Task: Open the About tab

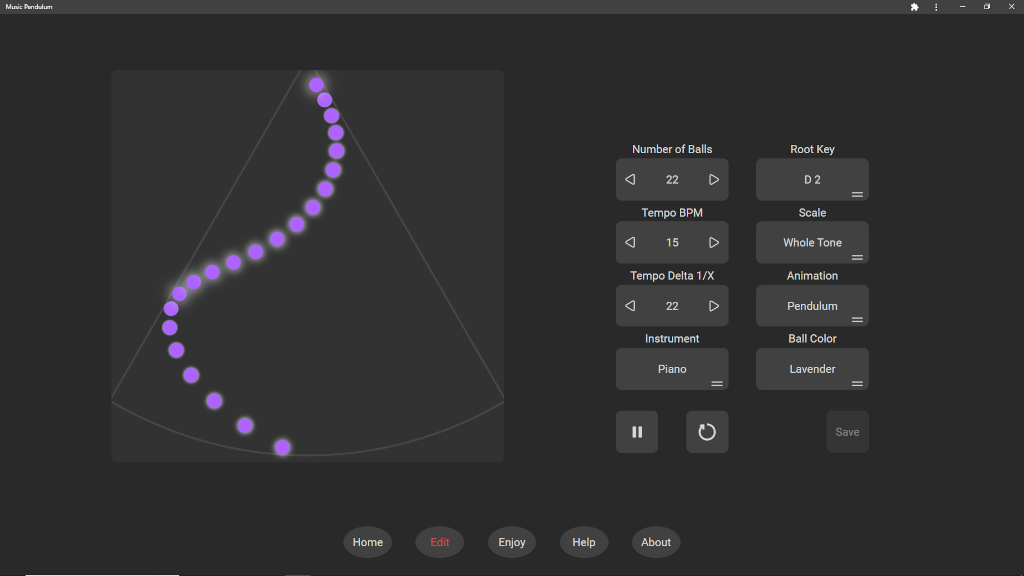Action: click(656, 542)
